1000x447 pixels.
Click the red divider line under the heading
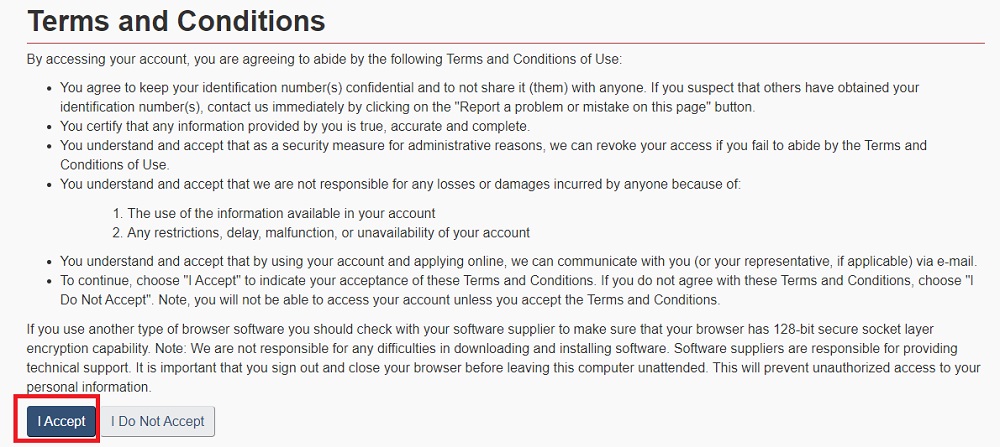point(506,43)
